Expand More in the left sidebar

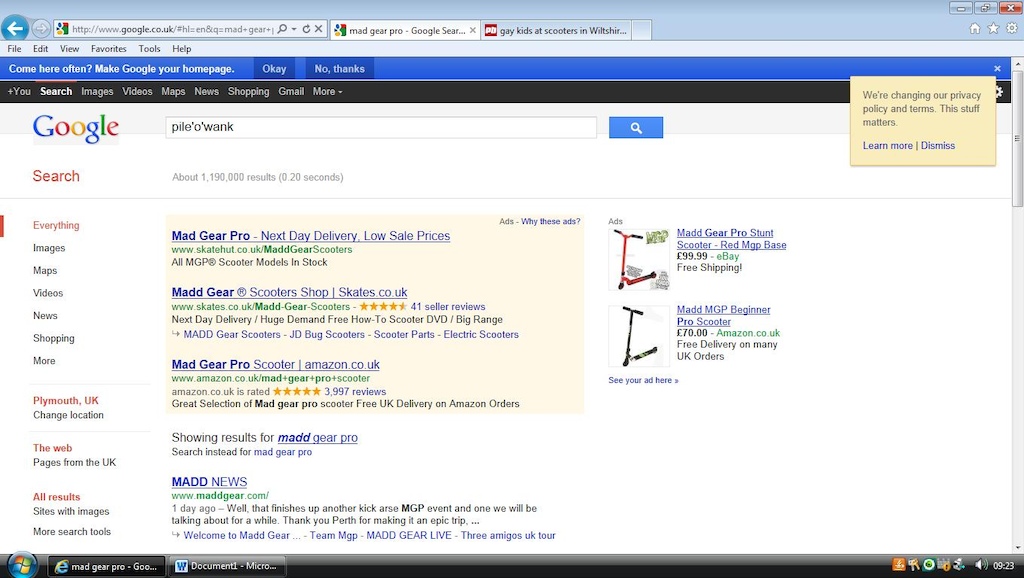pyautogui.click(x=44, y=361)
